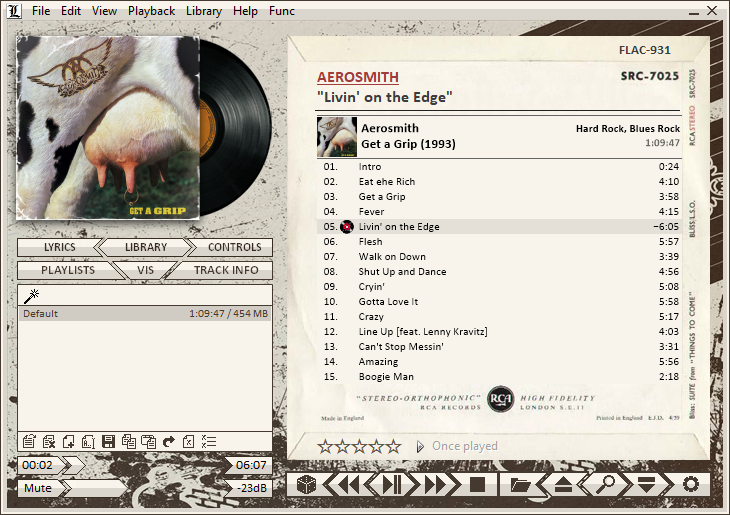Click the vinyl now-playing icon on track 05
730x515 pixels.
[x=346, y=227]
